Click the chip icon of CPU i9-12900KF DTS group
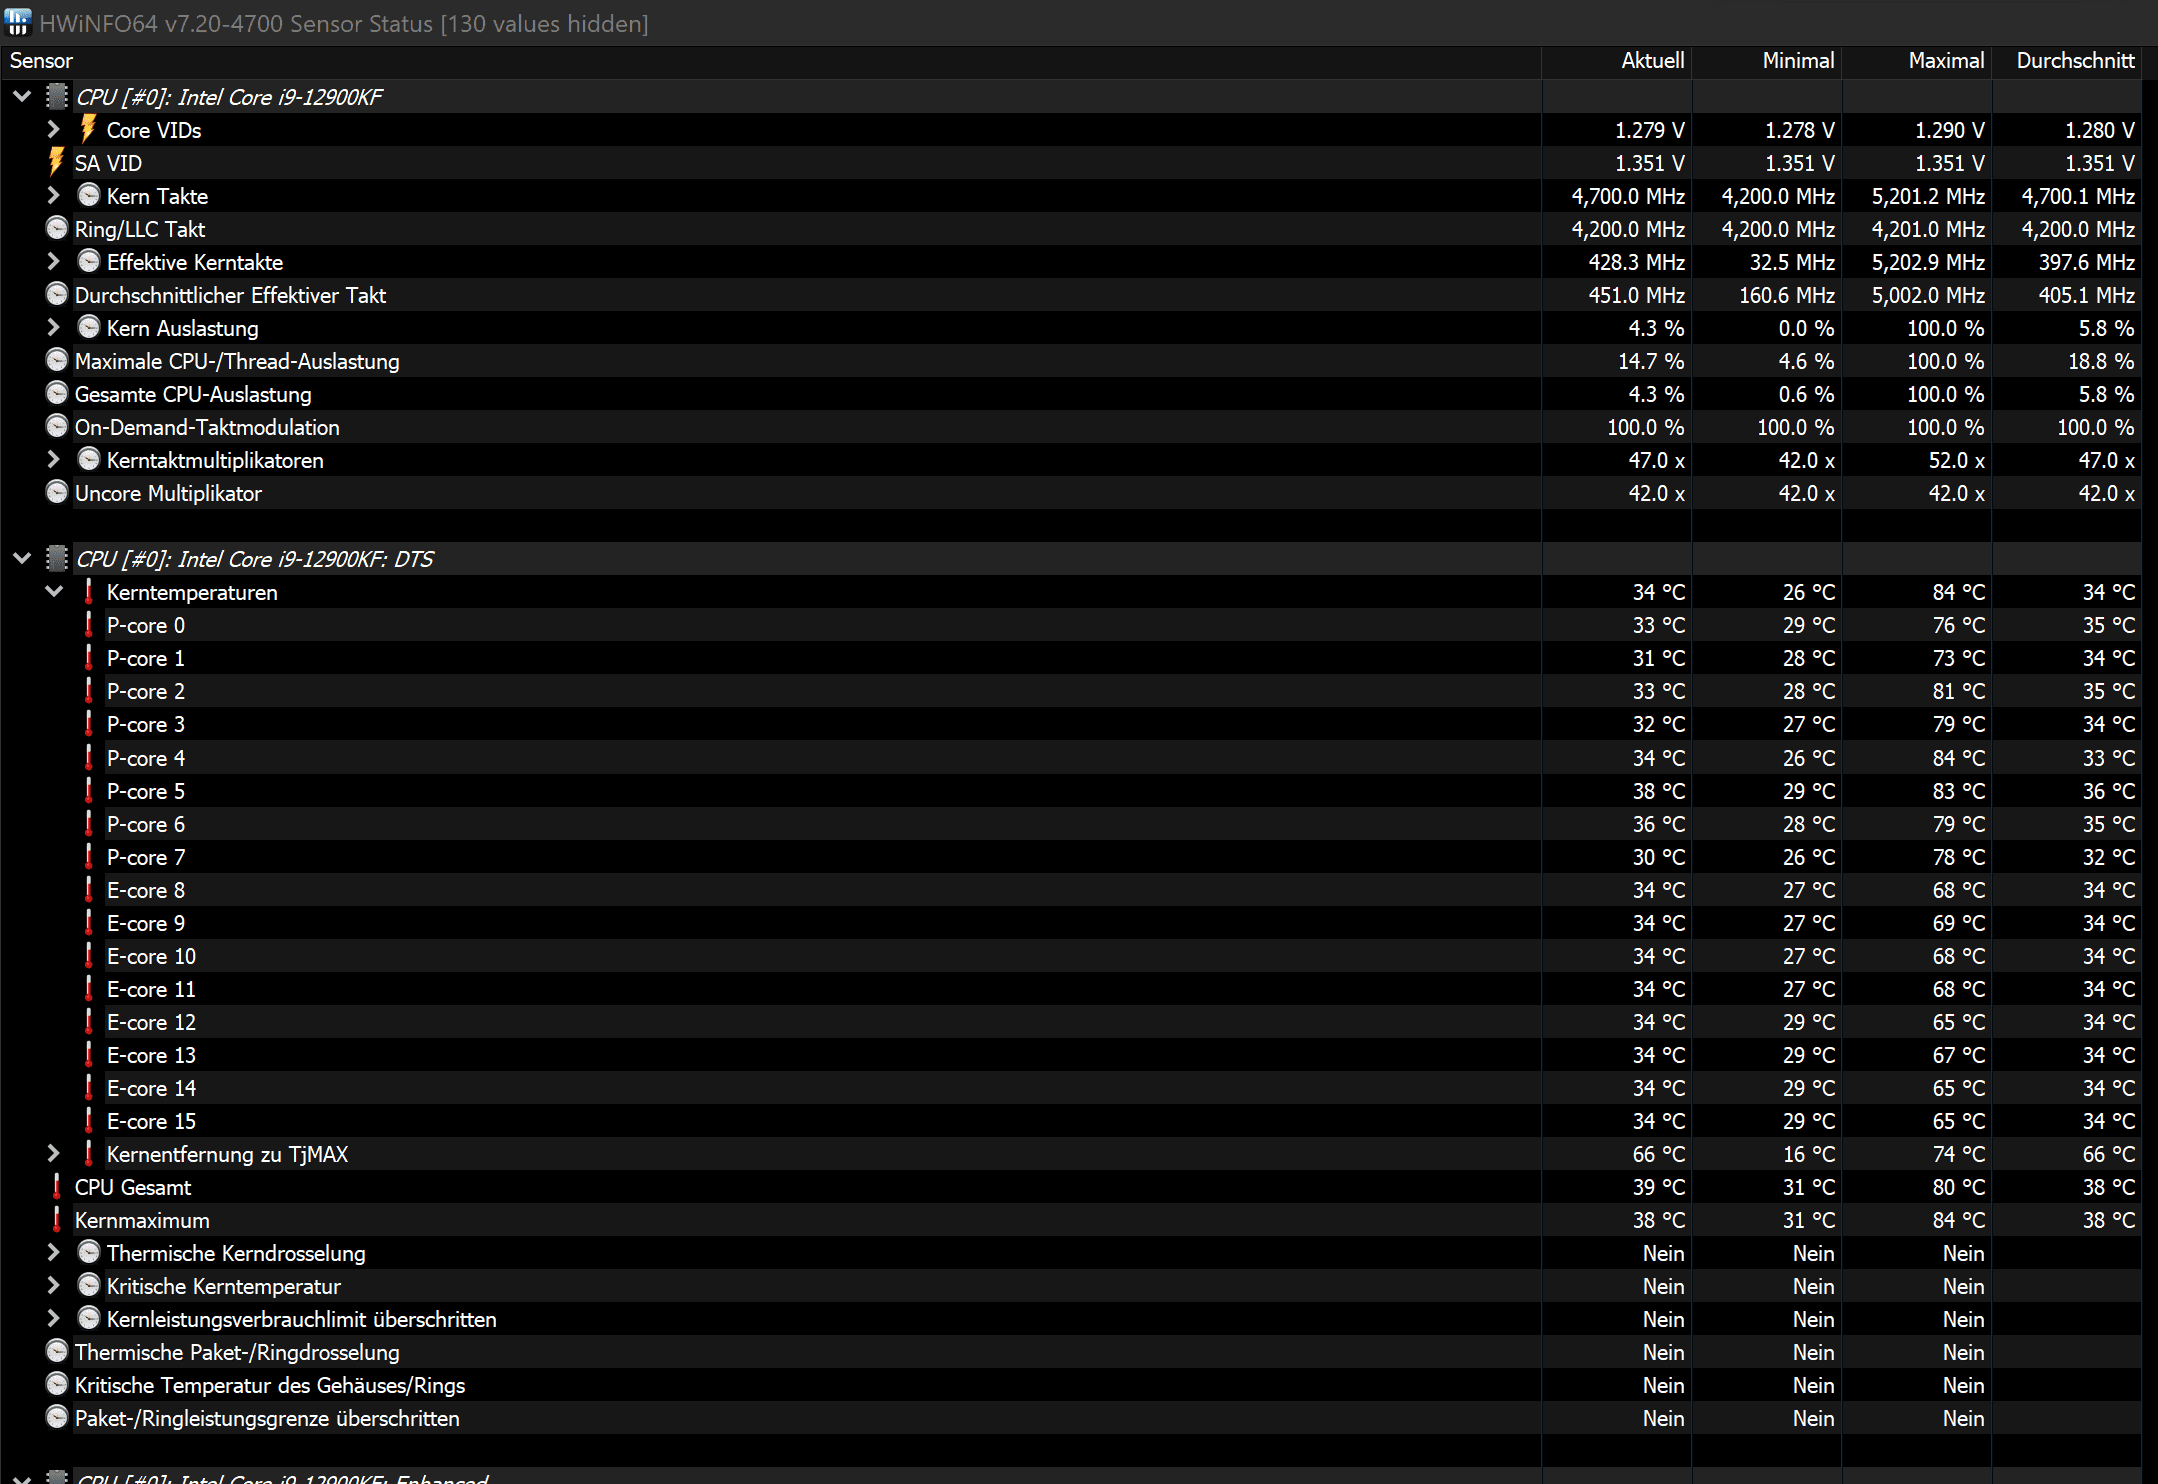 click(x=57, y=558)
